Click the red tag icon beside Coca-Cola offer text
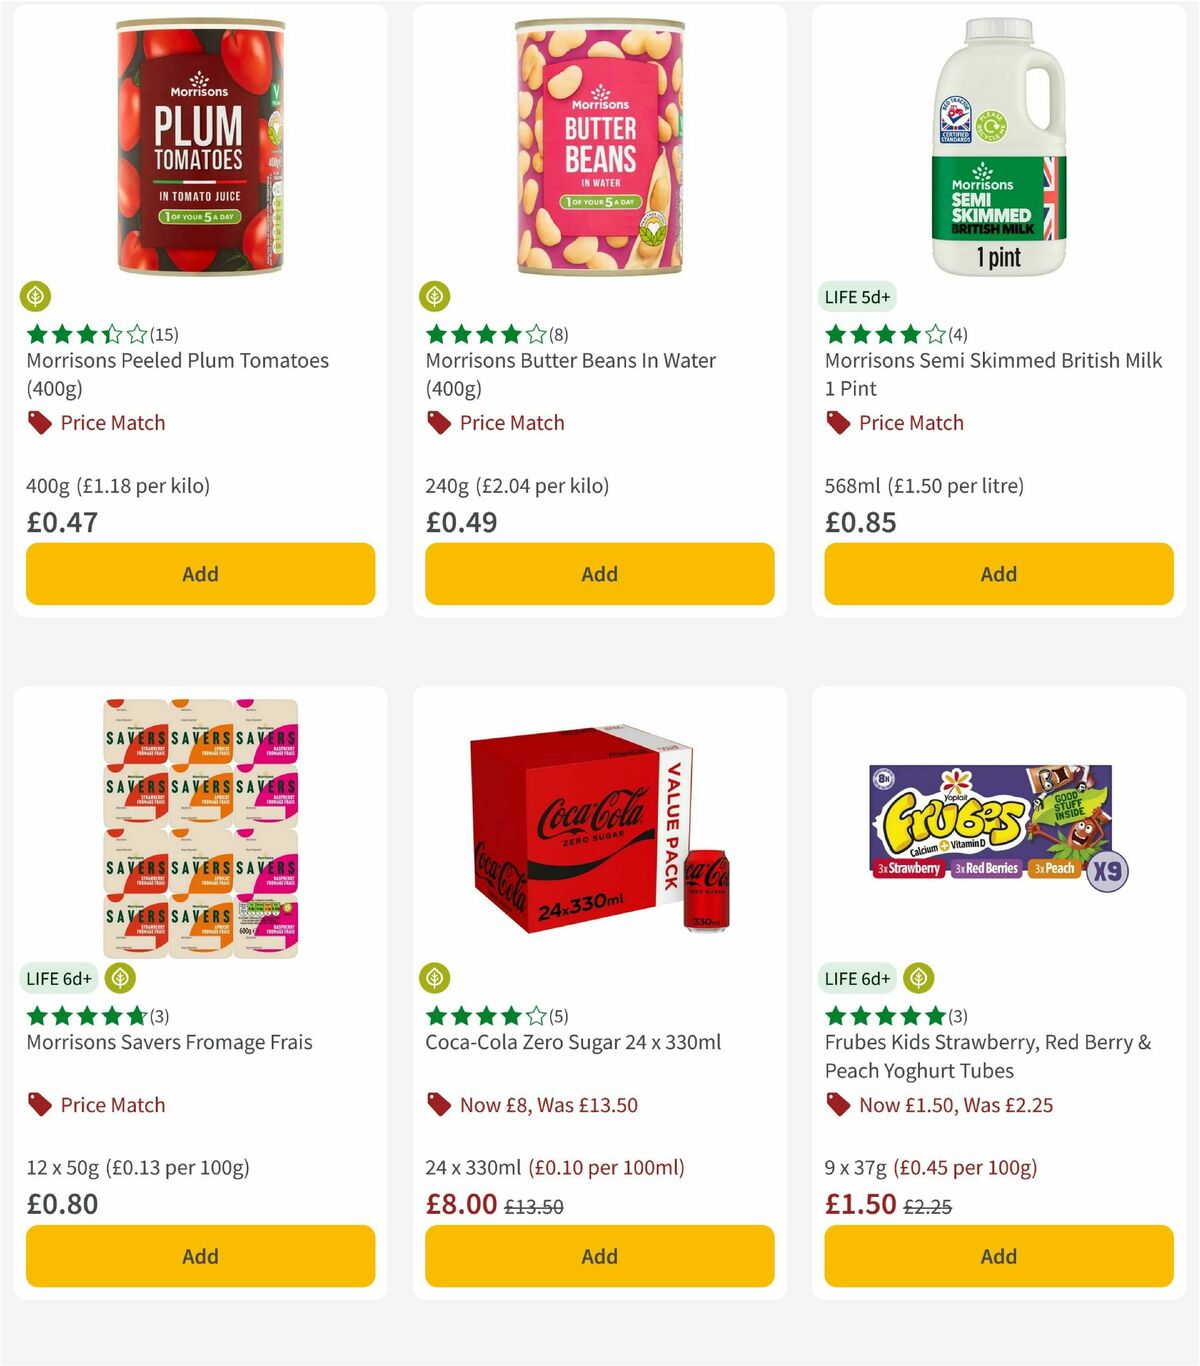Image resolution: width=1200 pixels, height=1366 pixels. (437, 1105)
